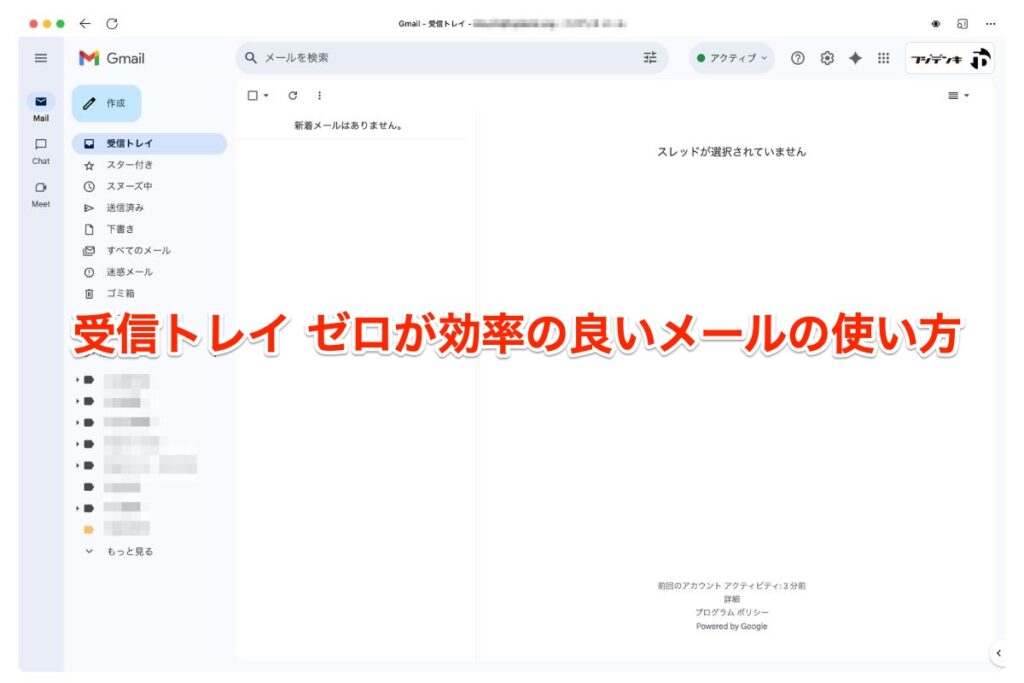Click the clock icon beside スヌーズ中
This screenshot has width=1024, height=683.
pos(89,187)
